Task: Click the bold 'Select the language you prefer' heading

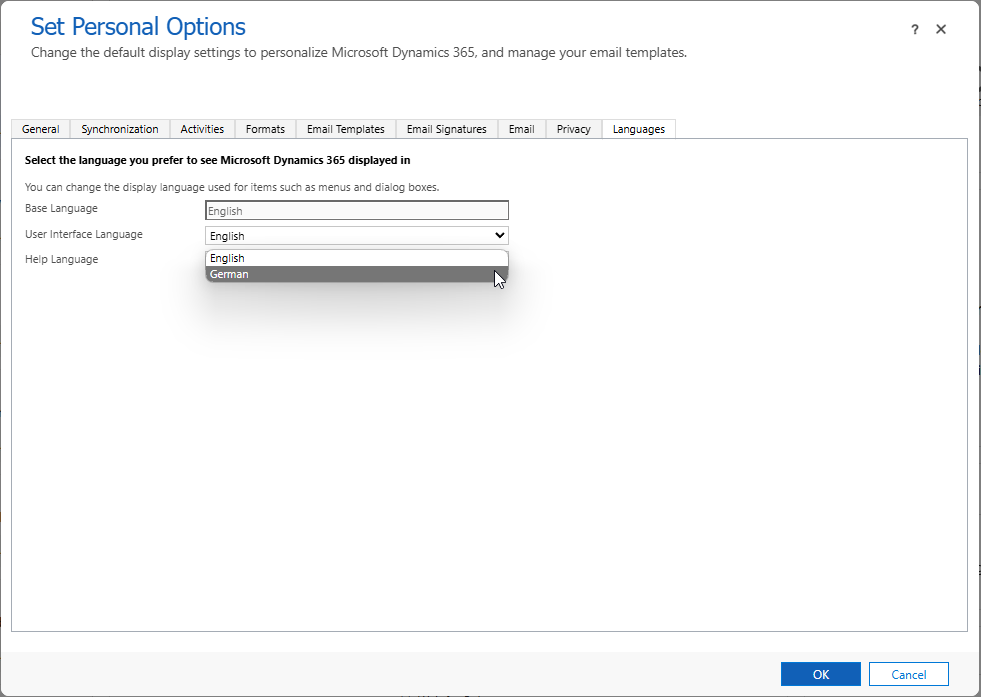Action: click(218, 160)
